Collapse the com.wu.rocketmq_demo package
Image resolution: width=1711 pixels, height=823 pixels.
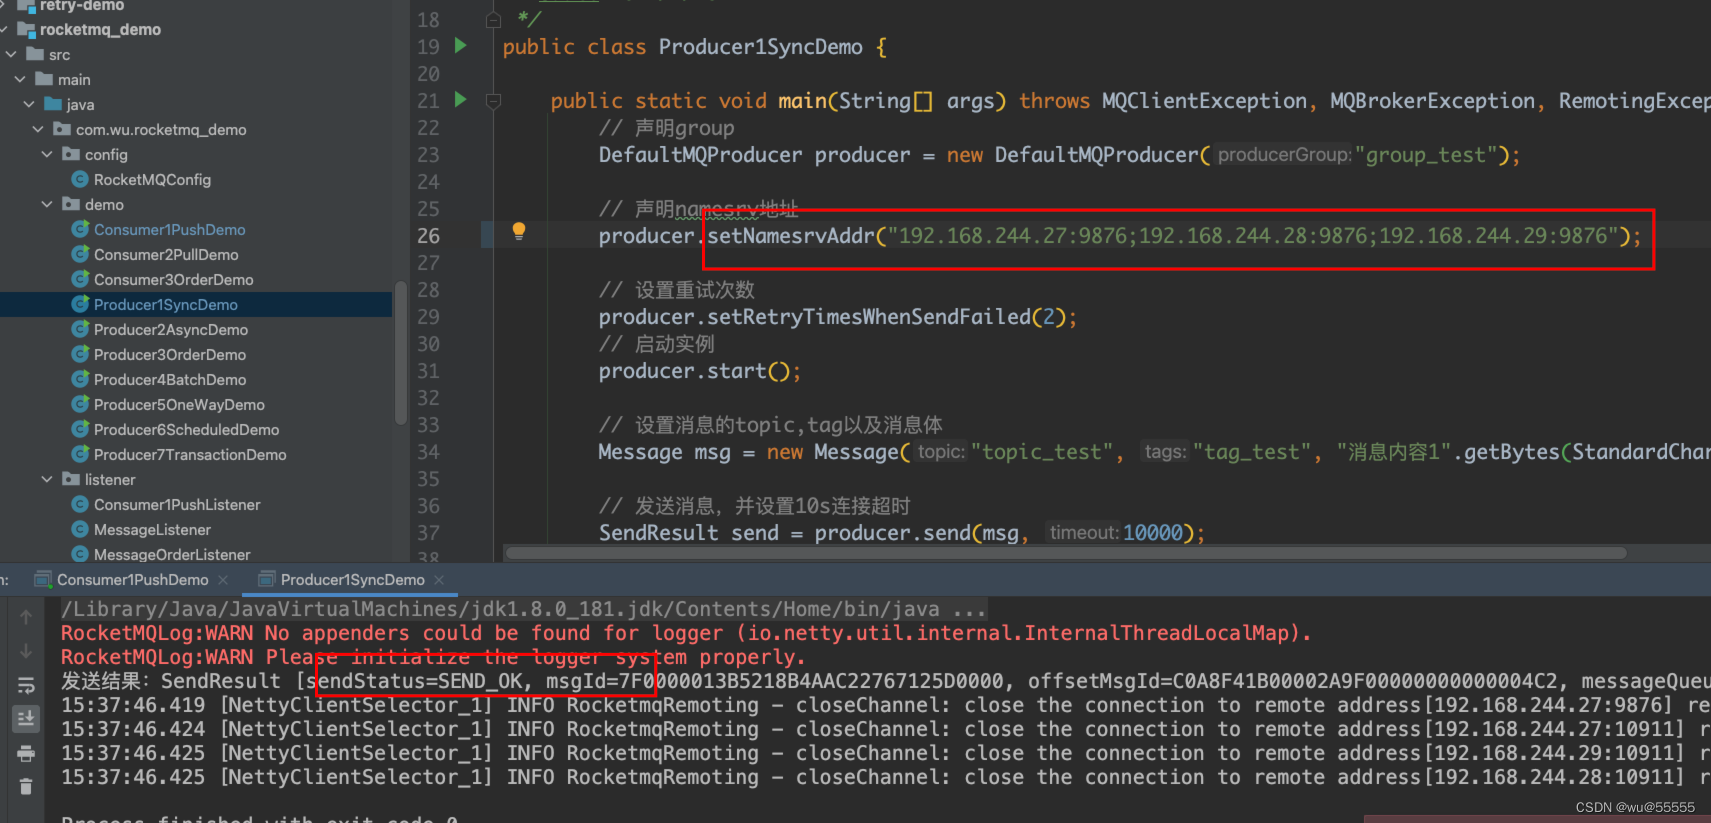(38, 129)
